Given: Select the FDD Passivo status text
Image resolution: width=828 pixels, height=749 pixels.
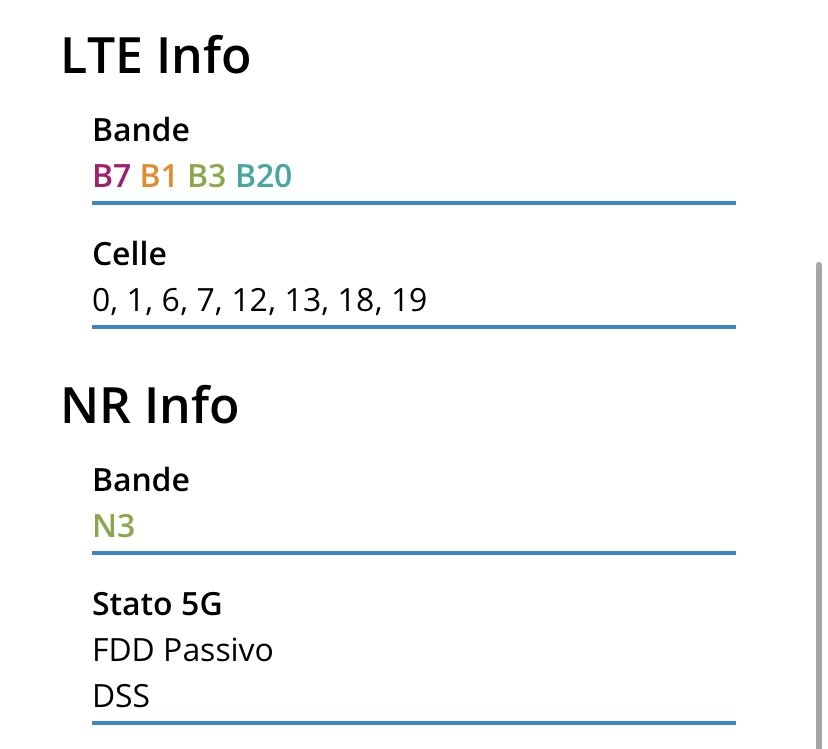Looking at the screenshot, I should tap(182, 650).
